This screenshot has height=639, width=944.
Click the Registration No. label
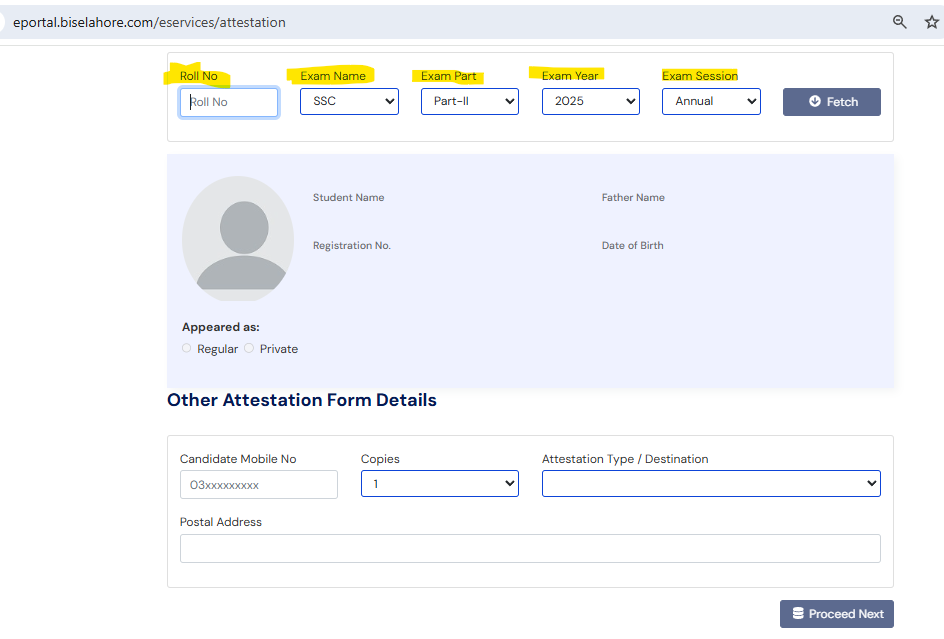click(x=352, y=246)
